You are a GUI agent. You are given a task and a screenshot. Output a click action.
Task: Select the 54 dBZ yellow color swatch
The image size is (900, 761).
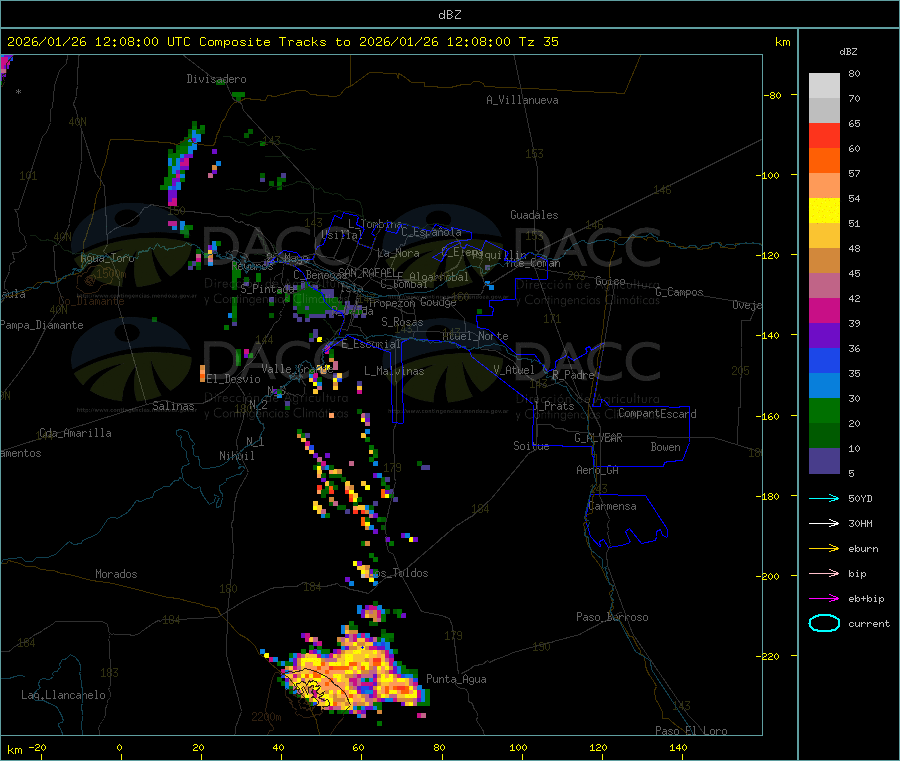[x=824, y=211]
